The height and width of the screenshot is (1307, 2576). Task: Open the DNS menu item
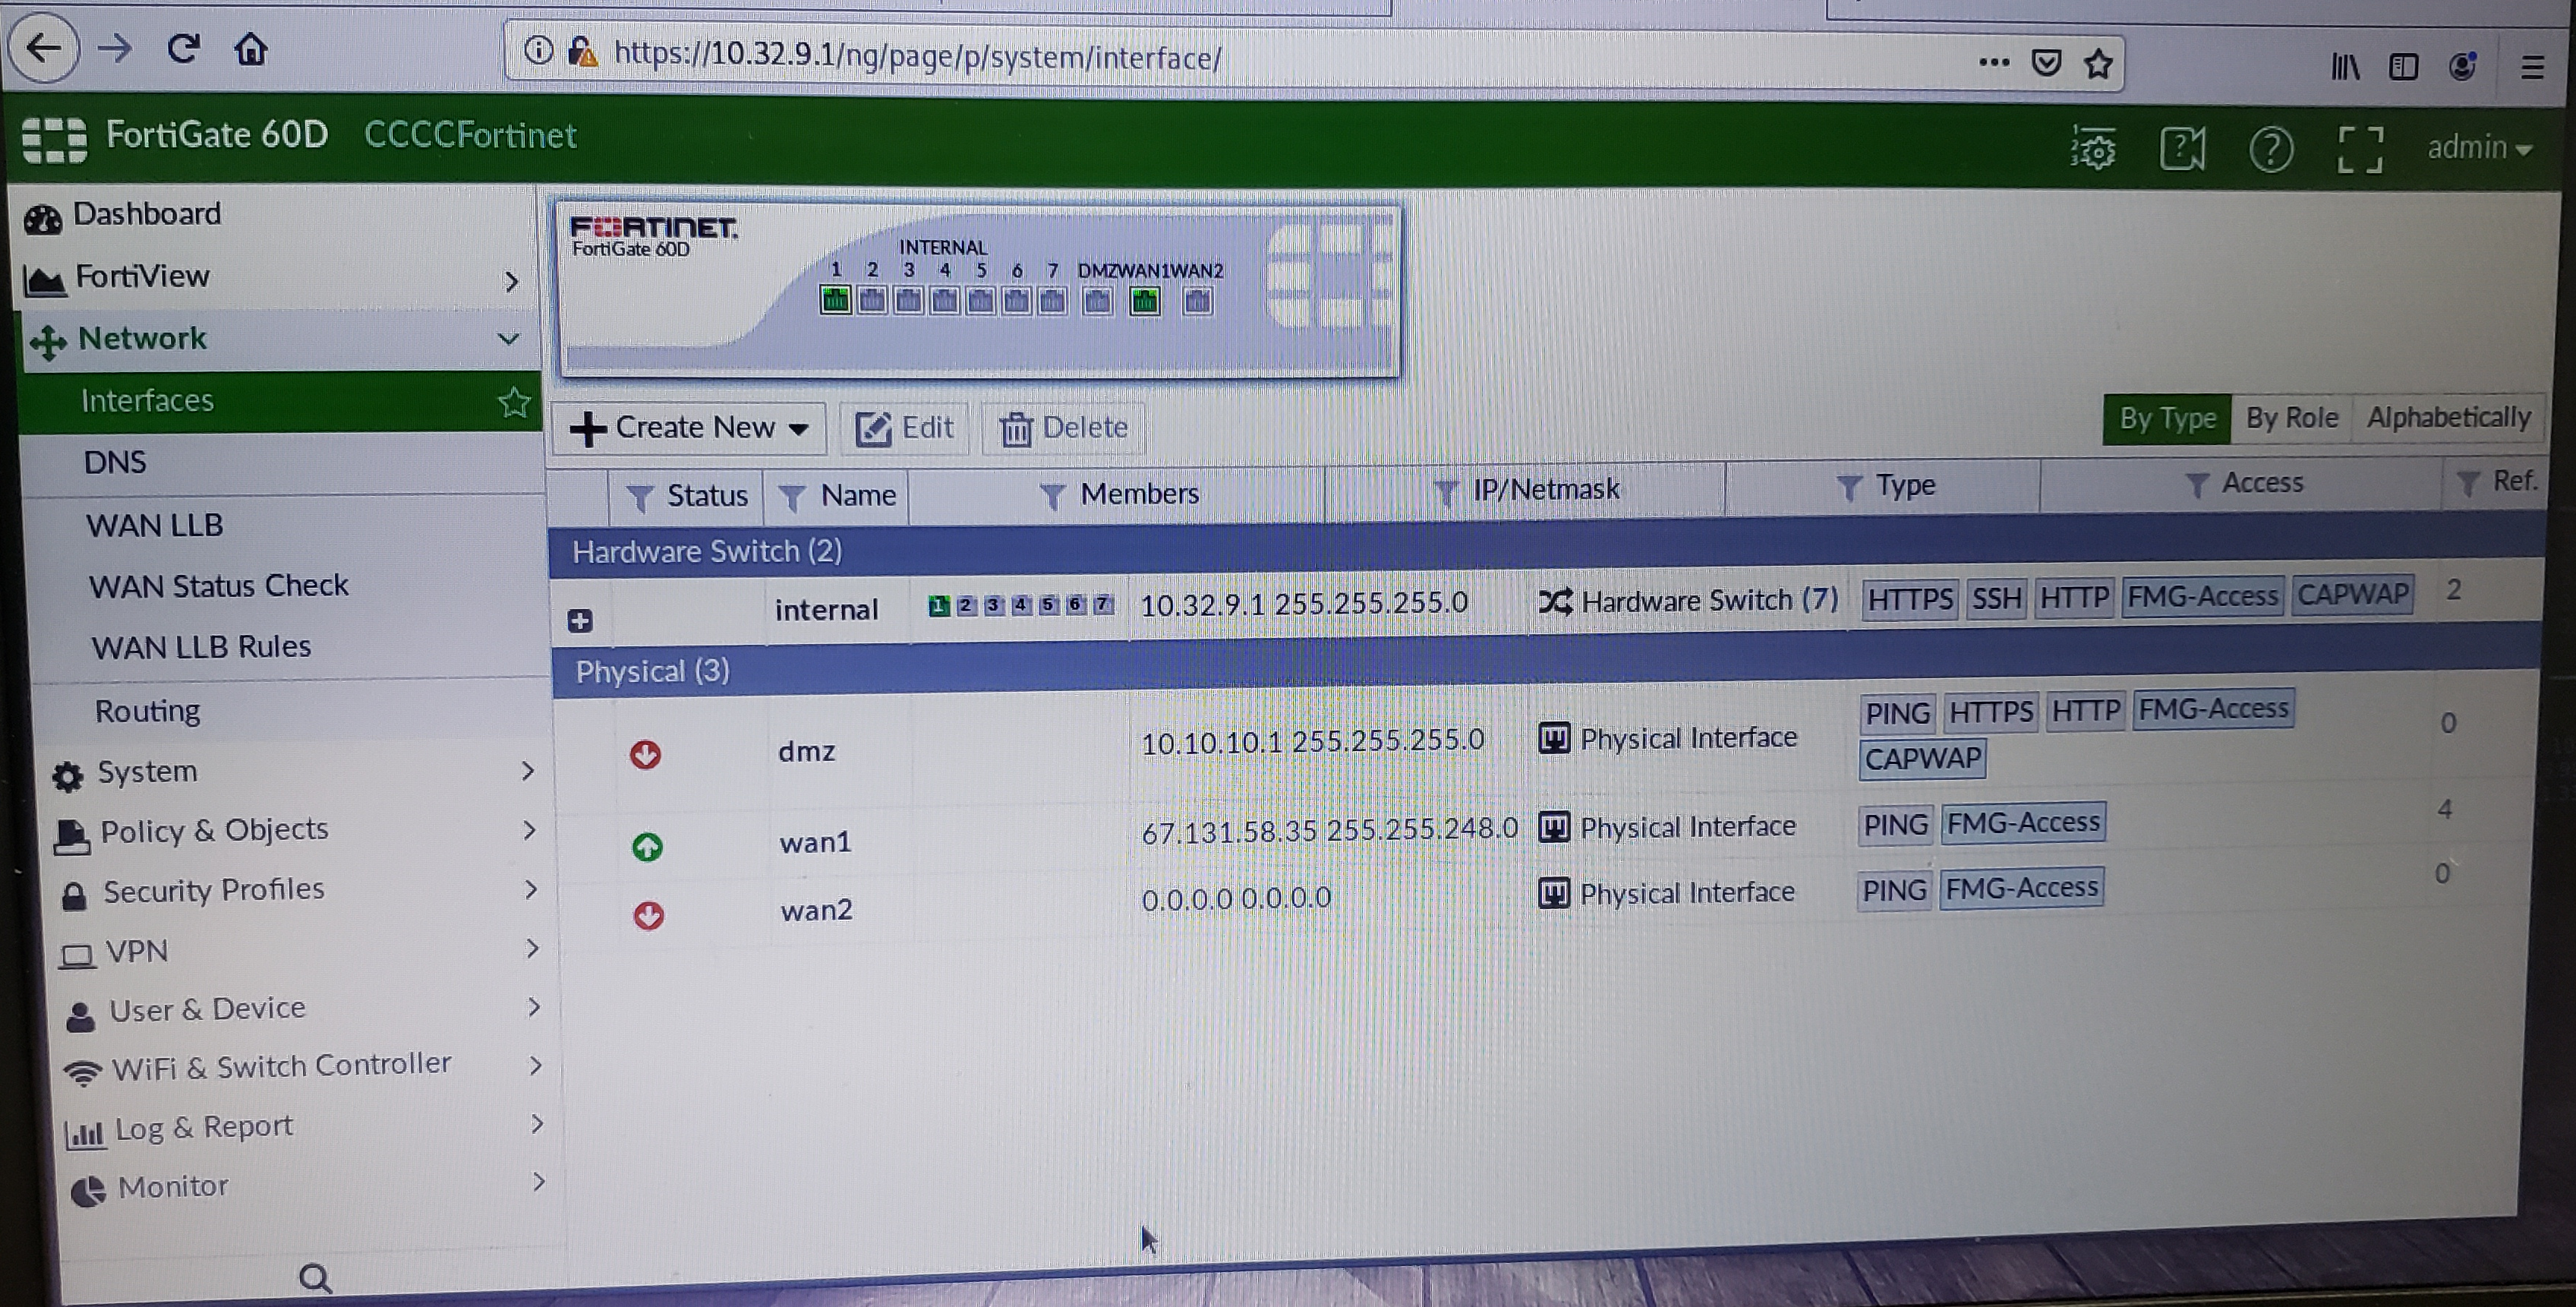(115, 462)
